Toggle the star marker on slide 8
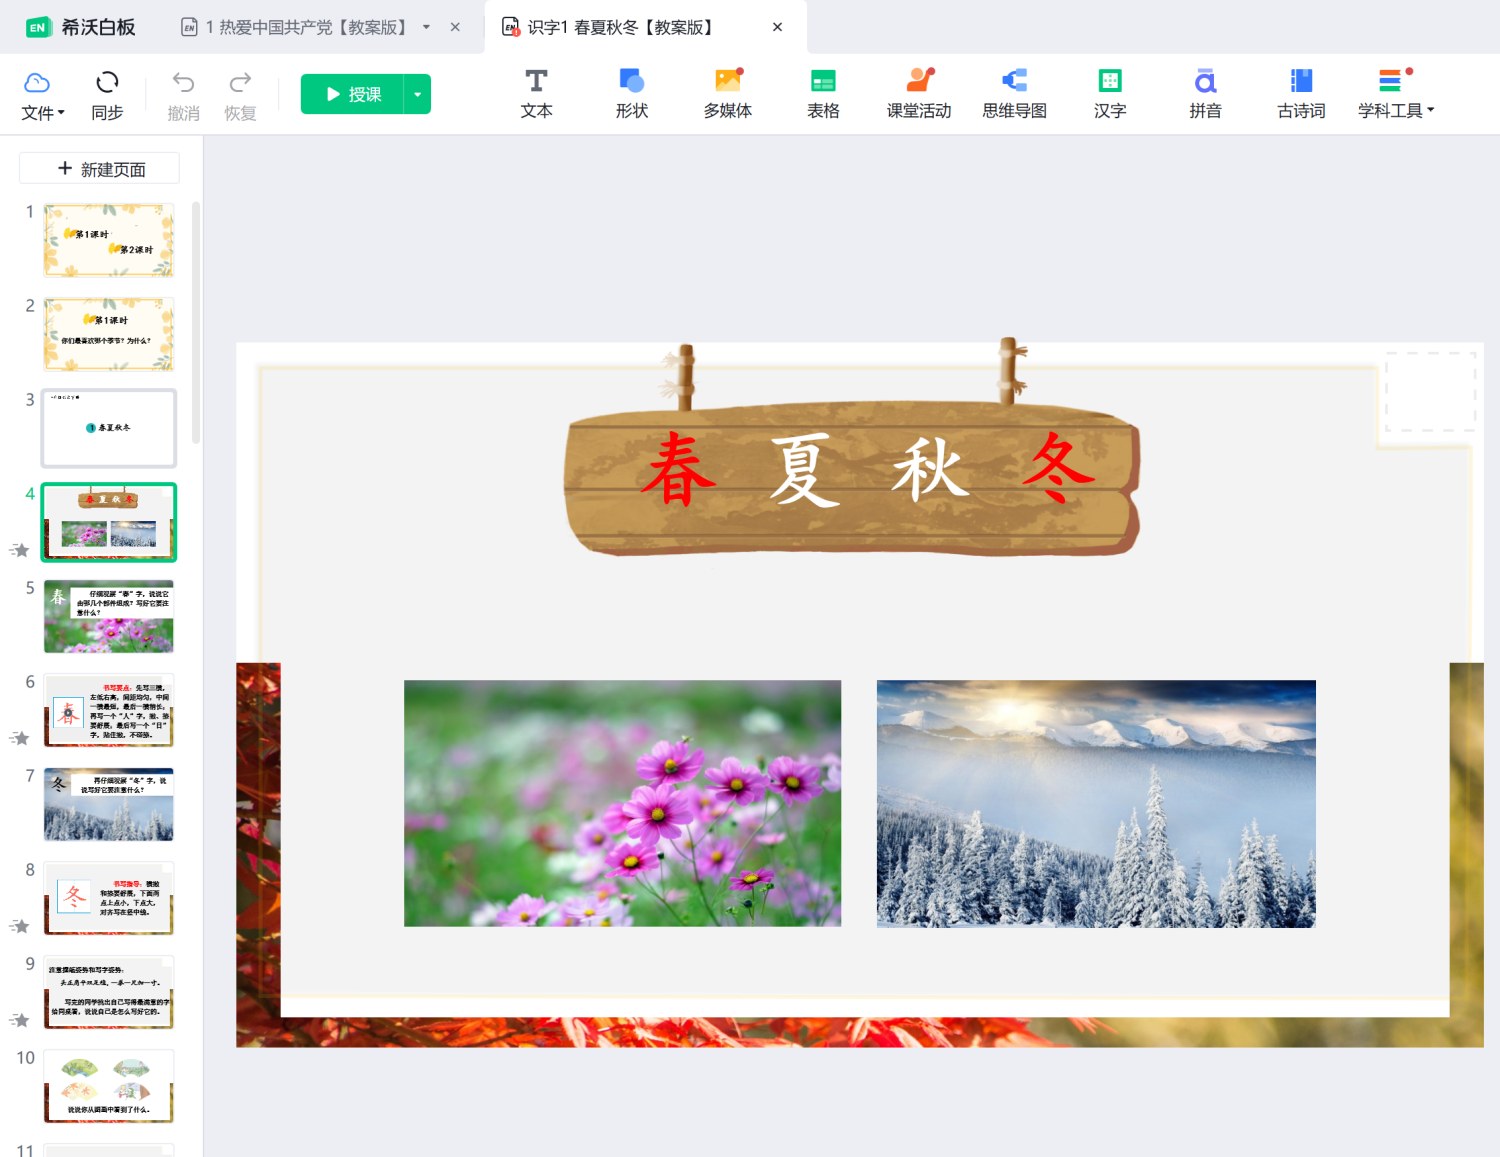The height and width of the screenshot is (1157, 1500). point(20,926)
